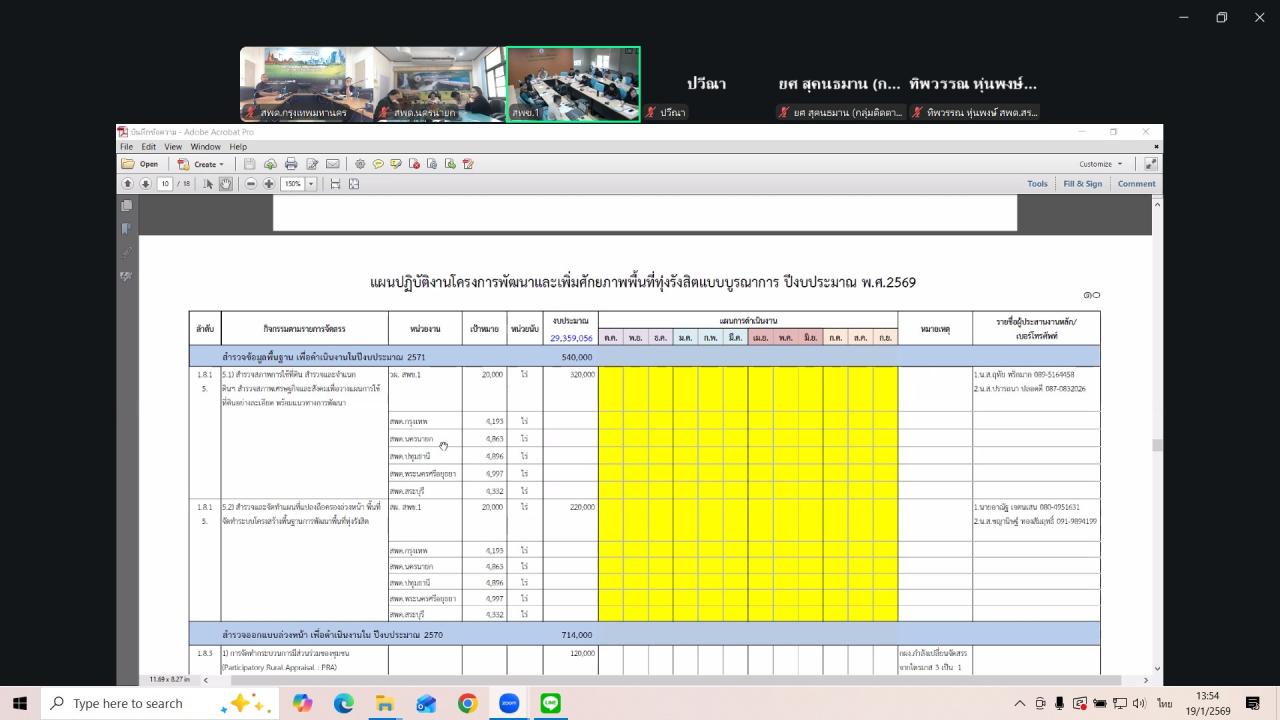Click the Next Page down arrow
1280x720 pixels.
click(145, 183)
